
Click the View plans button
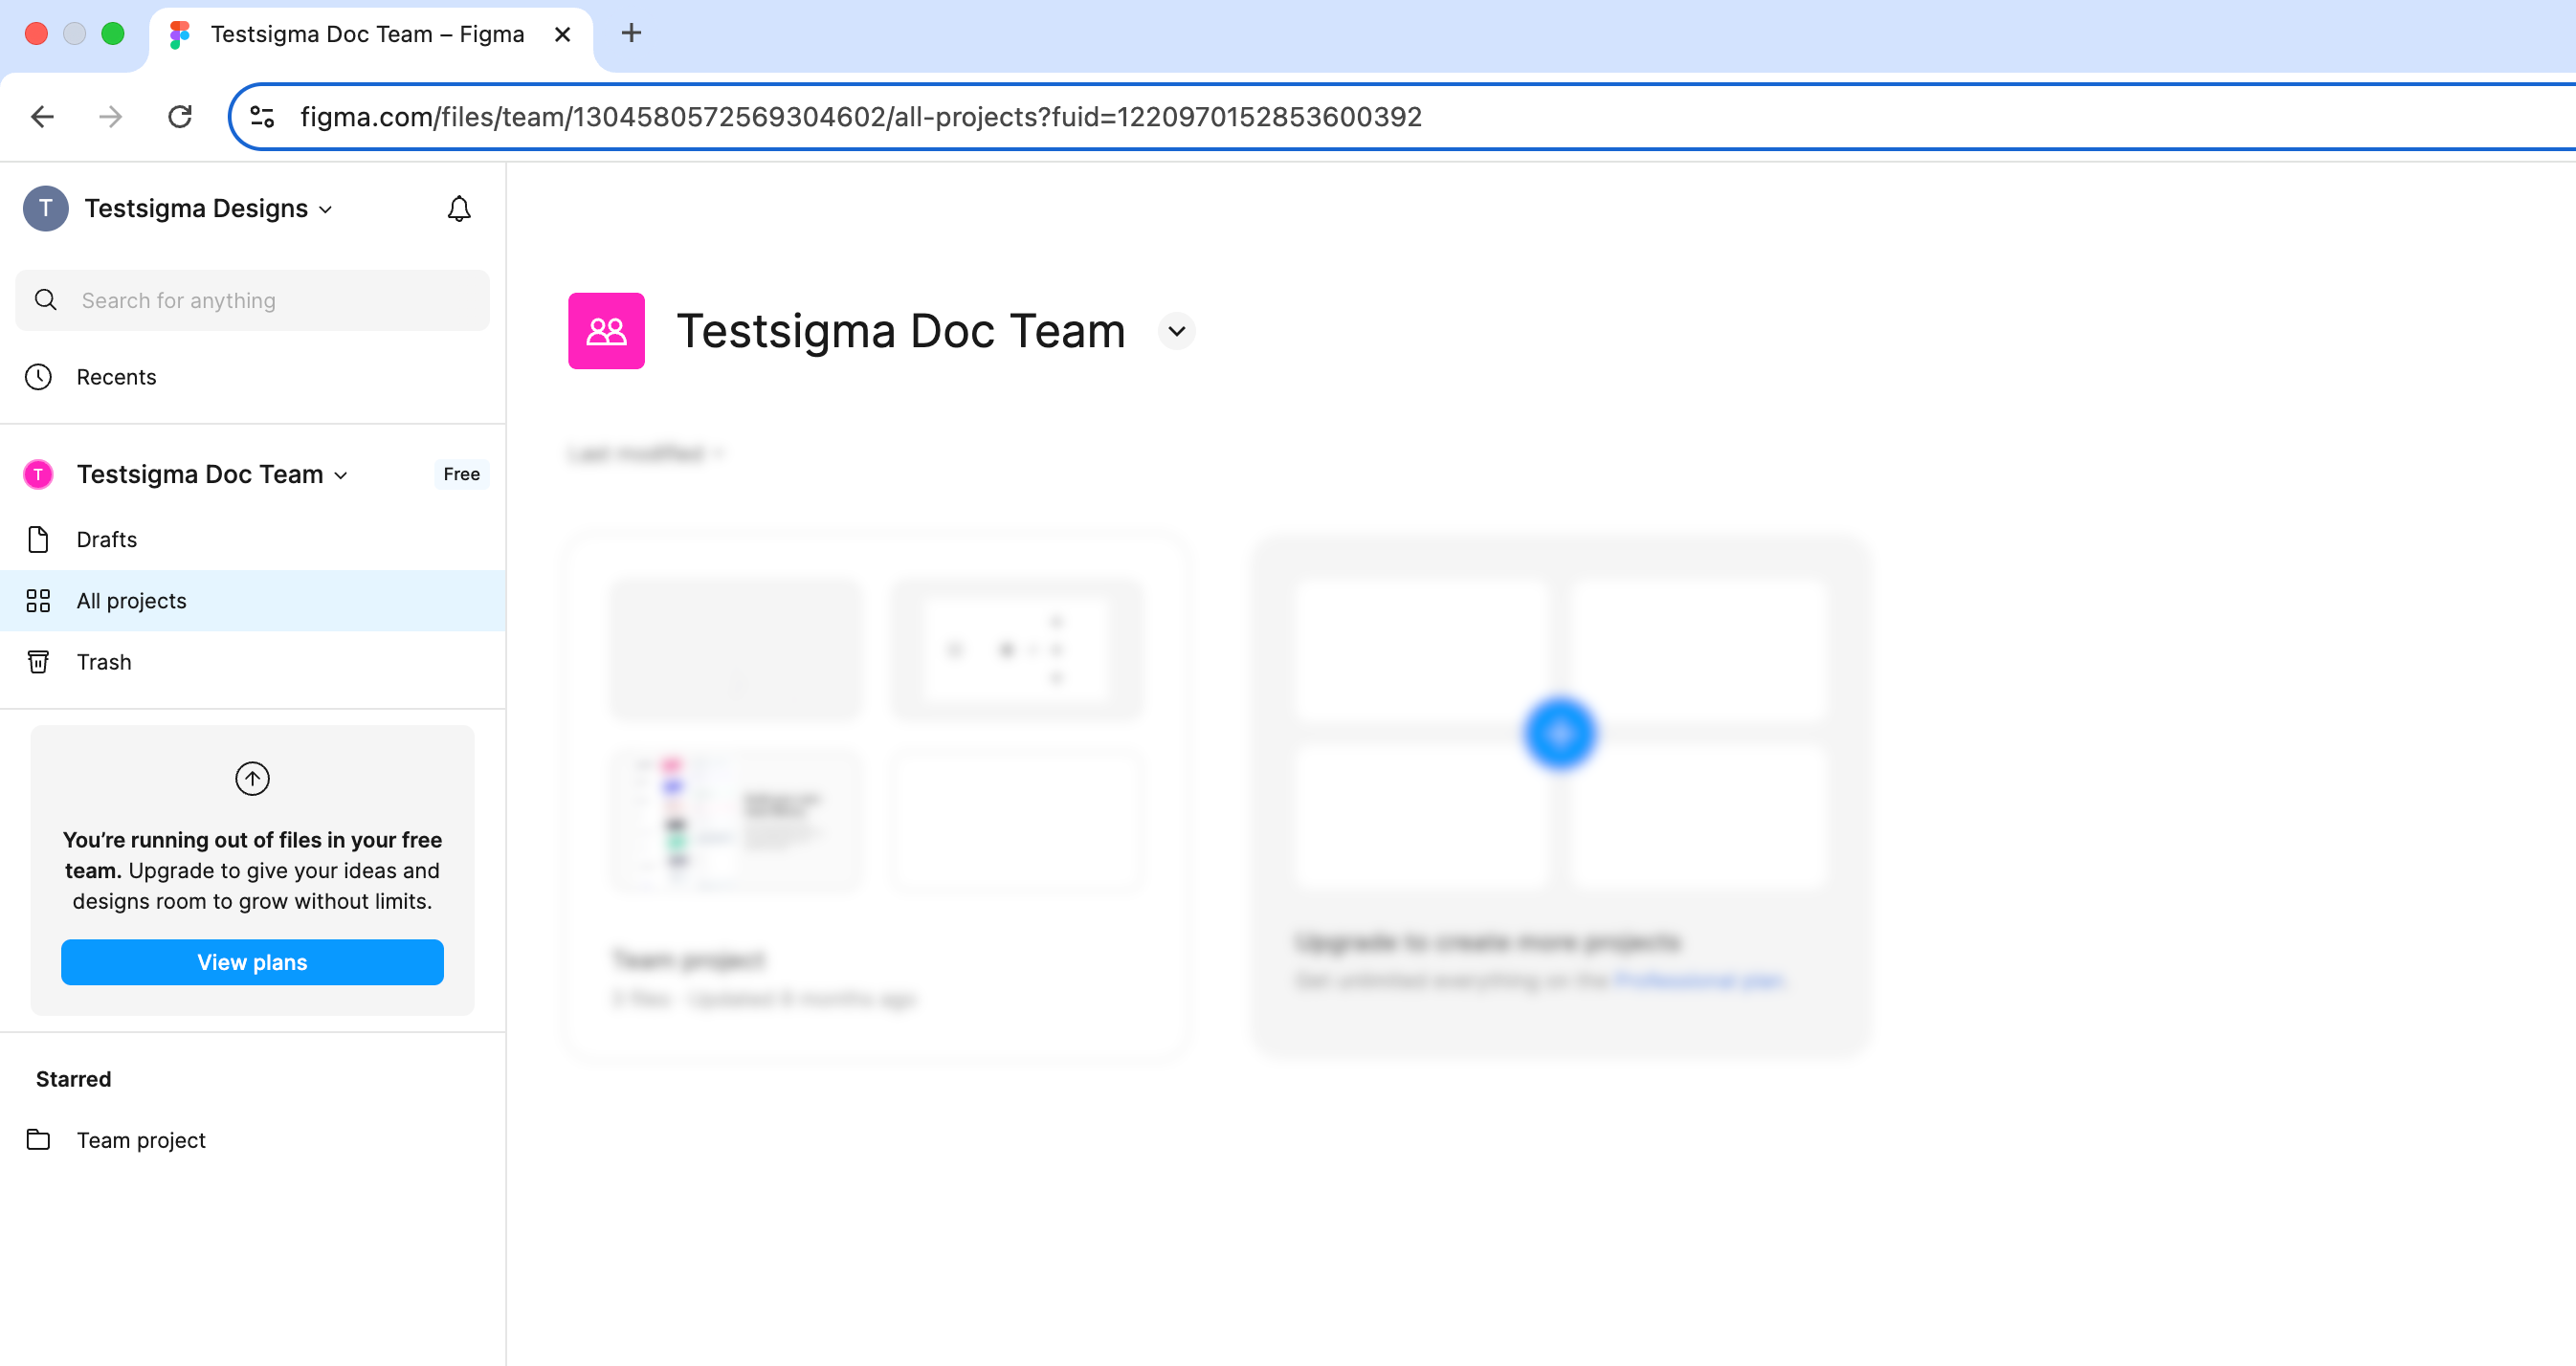pos(251,962)
